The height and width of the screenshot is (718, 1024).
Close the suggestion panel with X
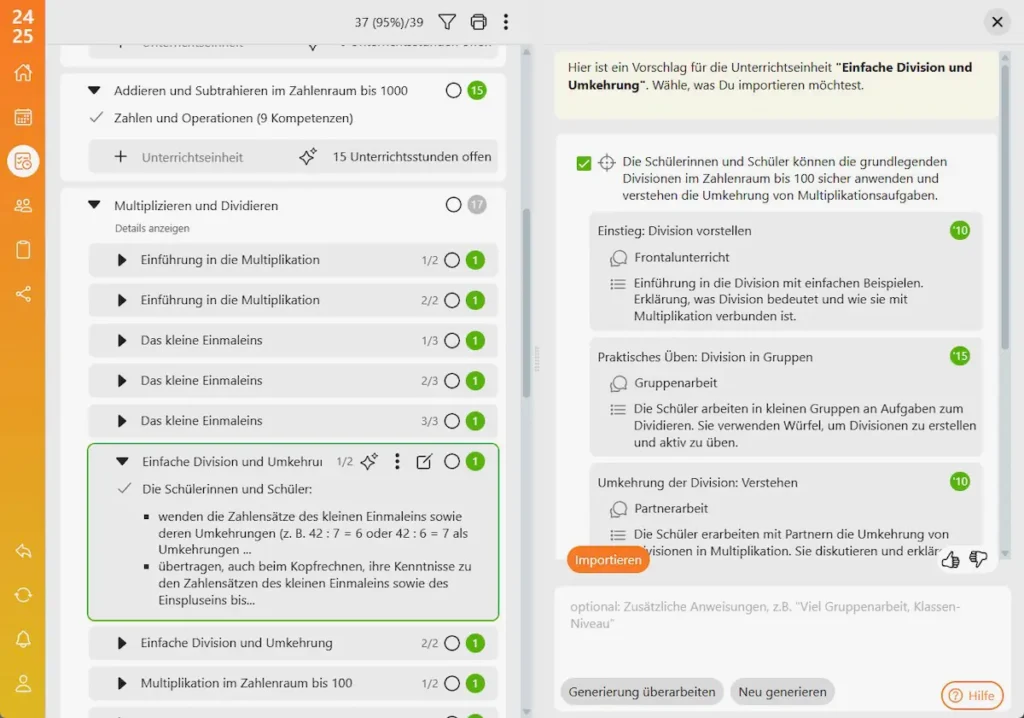(997, 22)
